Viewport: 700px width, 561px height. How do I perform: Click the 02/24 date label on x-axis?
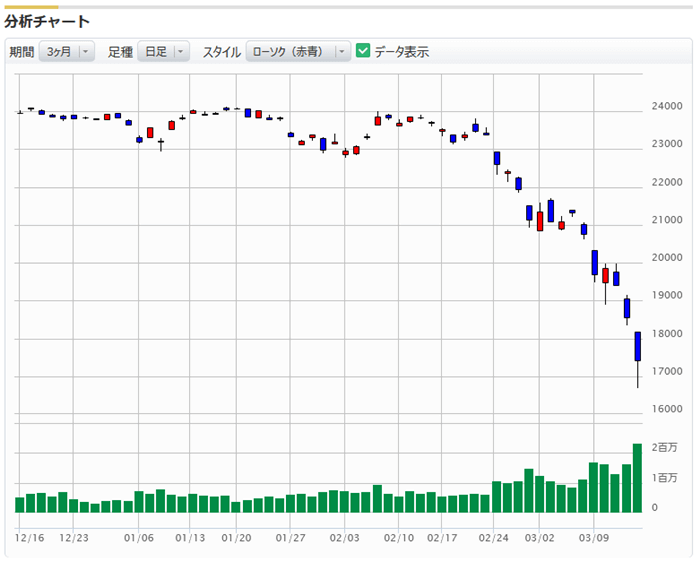point(492,537)
